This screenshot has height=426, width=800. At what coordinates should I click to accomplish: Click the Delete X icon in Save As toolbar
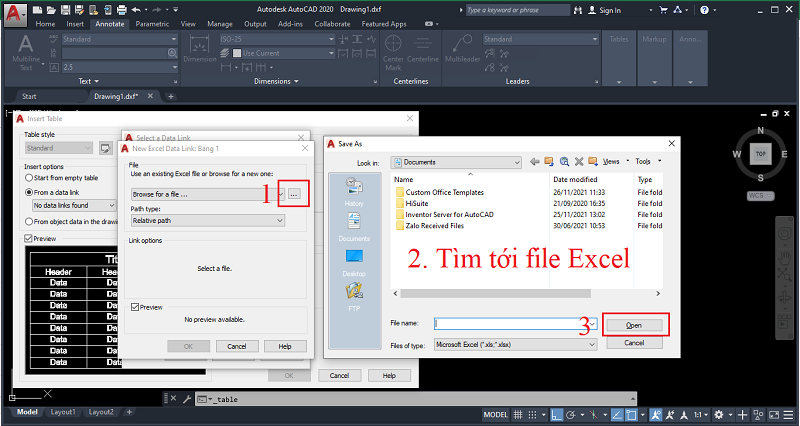tap(579, 162)
